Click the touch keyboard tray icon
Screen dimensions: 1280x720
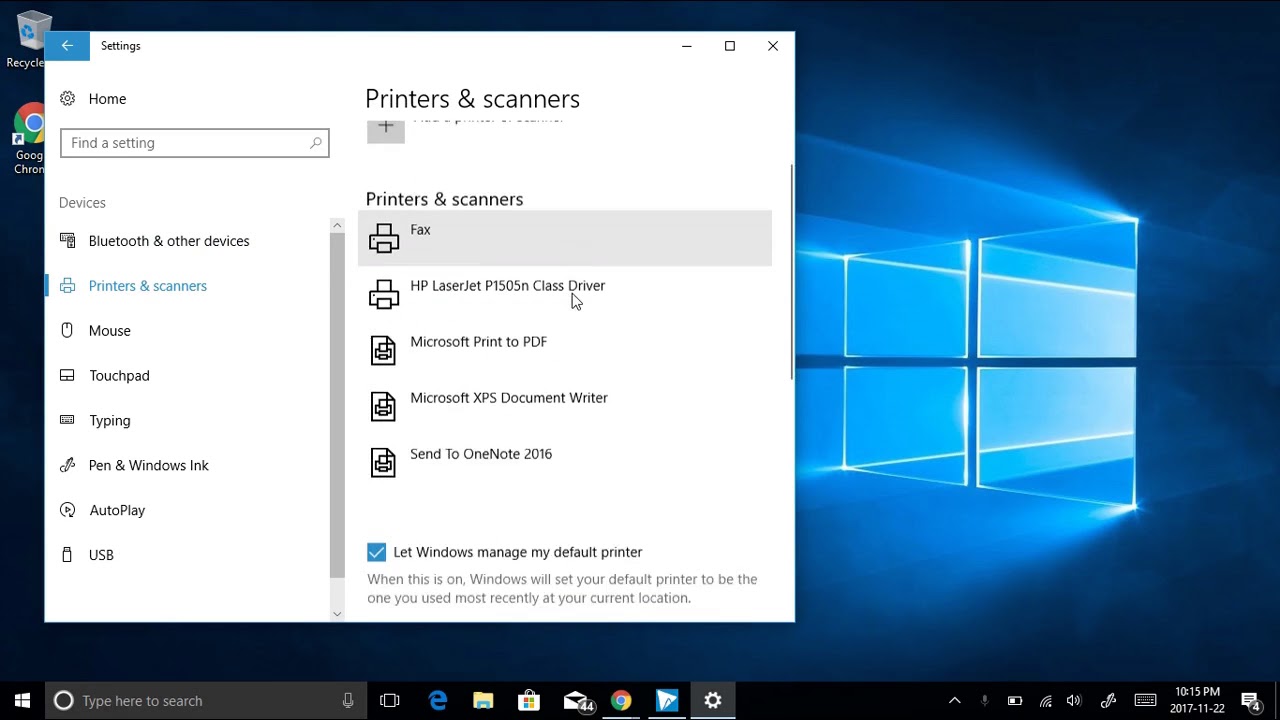(x=1146, y=701)
